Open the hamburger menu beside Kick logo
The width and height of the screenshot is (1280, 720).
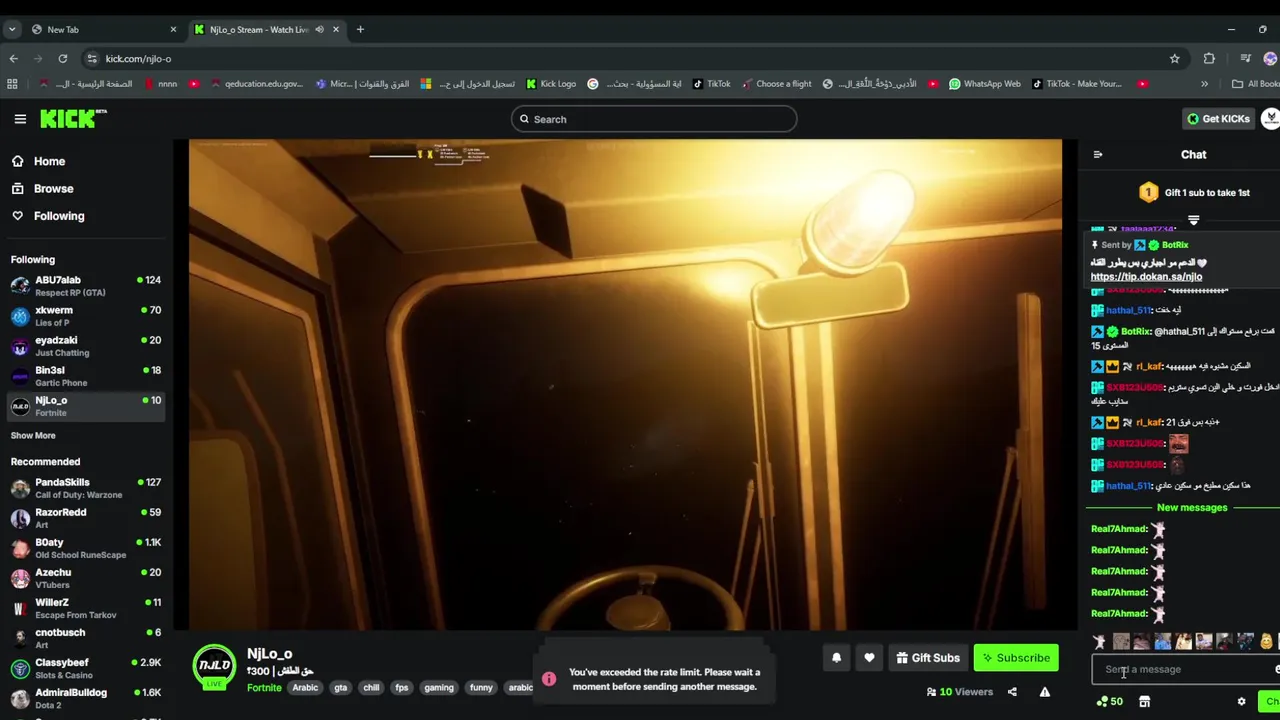[x=20, y=119]
